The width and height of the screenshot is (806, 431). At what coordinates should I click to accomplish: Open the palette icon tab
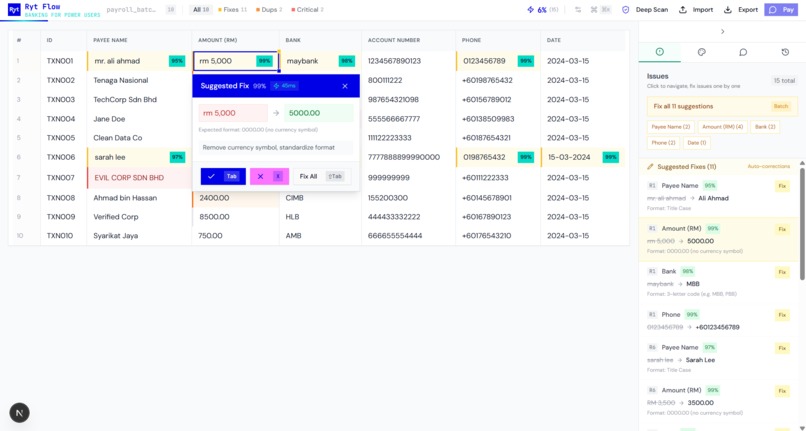pyautogui.click(x=701, y=52)
